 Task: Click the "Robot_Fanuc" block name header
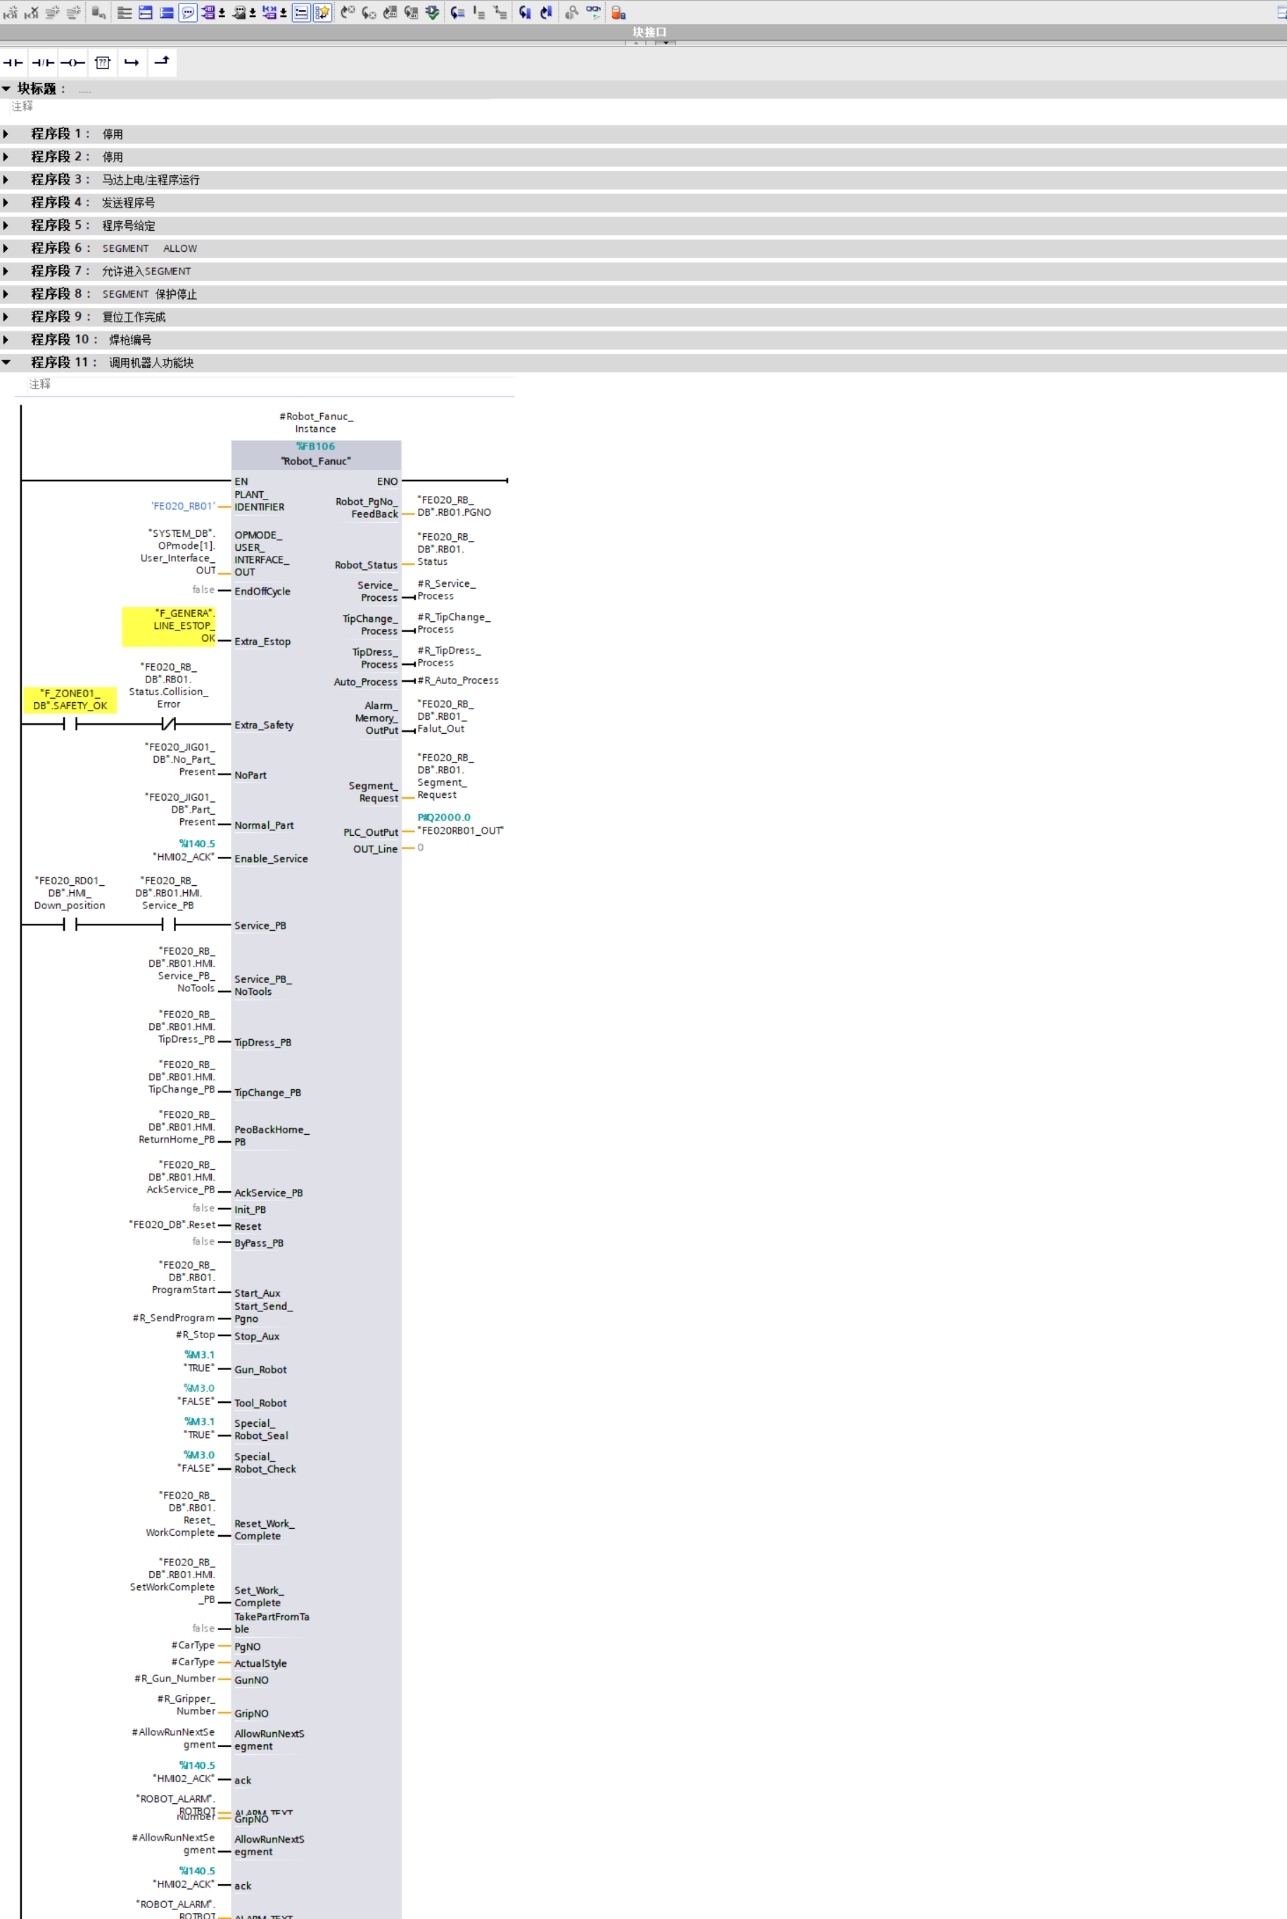tap(316, 461)
